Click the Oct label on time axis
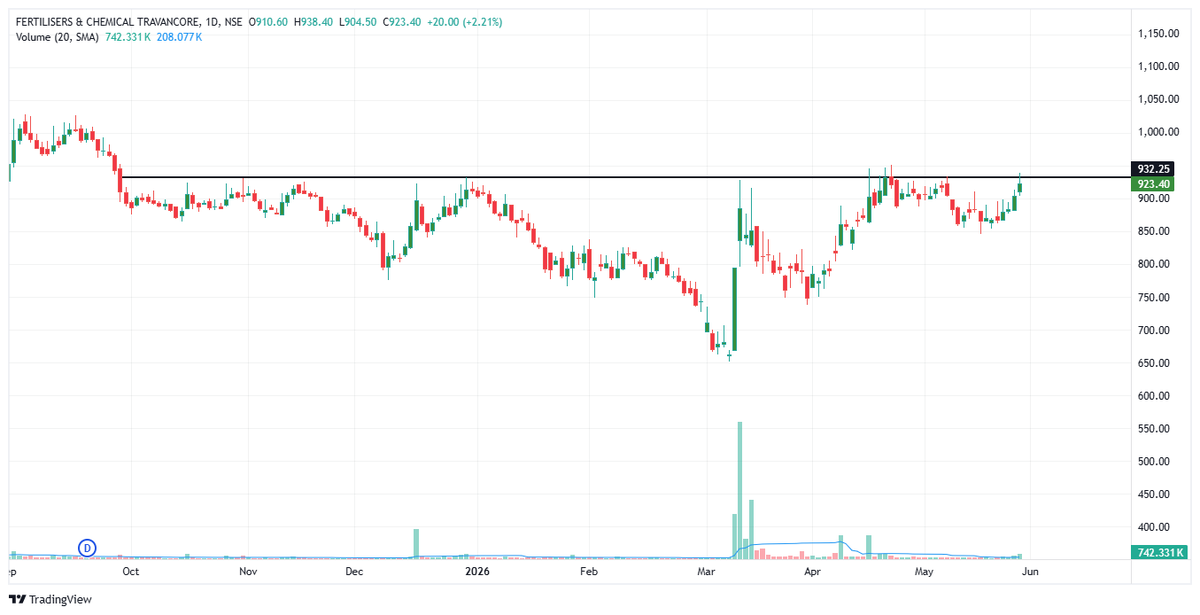Image resolution: width=1200 pixels, height=615 pixels. point(130,572)
